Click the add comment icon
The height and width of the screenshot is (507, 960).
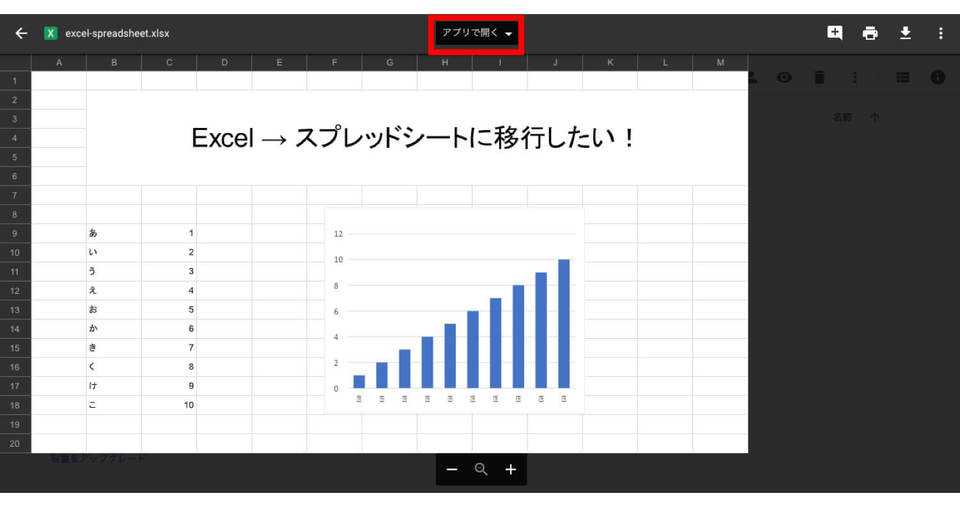[x=835, y=33]
